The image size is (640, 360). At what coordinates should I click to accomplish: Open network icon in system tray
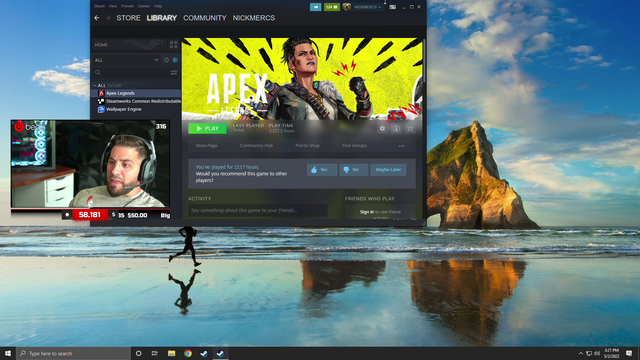[x=589, y=353]
